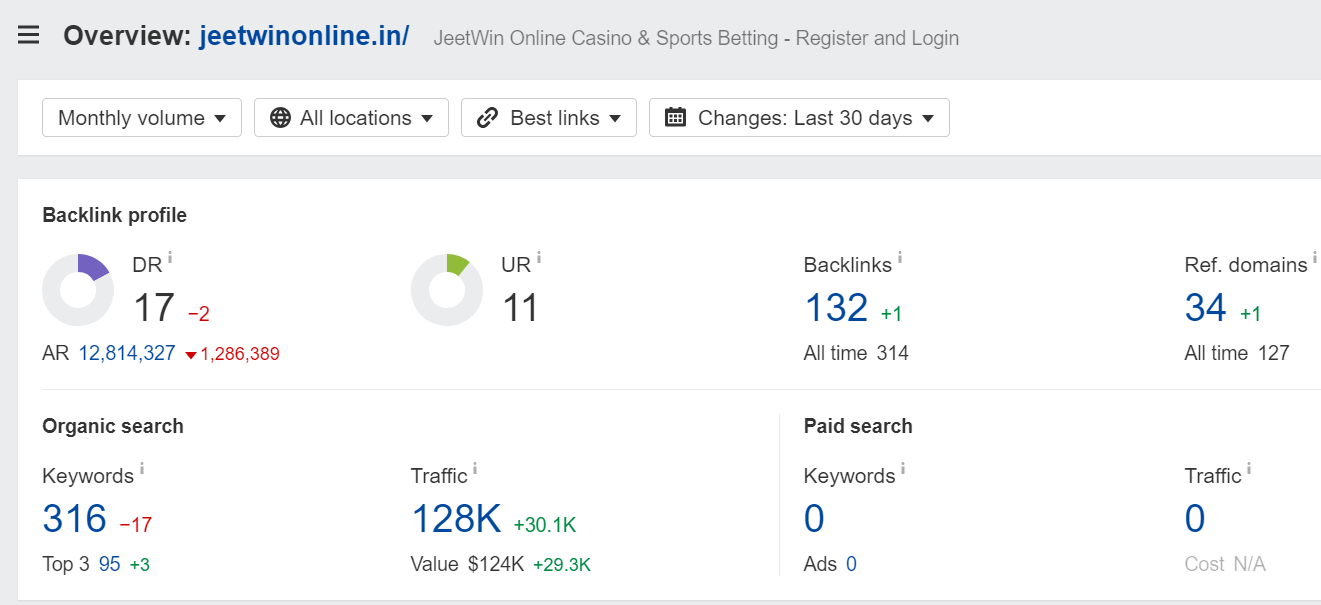Open the 128K organic traffic link
The image size is (1321, 605).
456,519
